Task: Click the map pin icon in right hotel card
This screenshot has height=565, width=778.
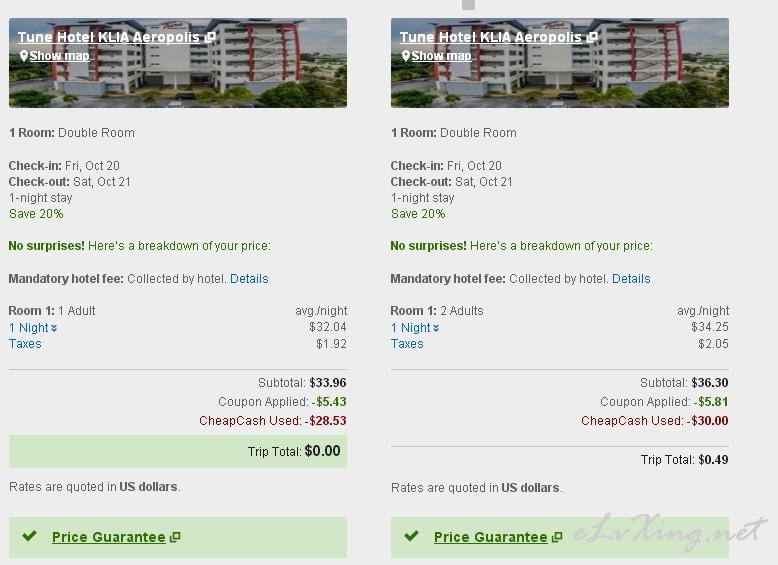Action: 406,56
